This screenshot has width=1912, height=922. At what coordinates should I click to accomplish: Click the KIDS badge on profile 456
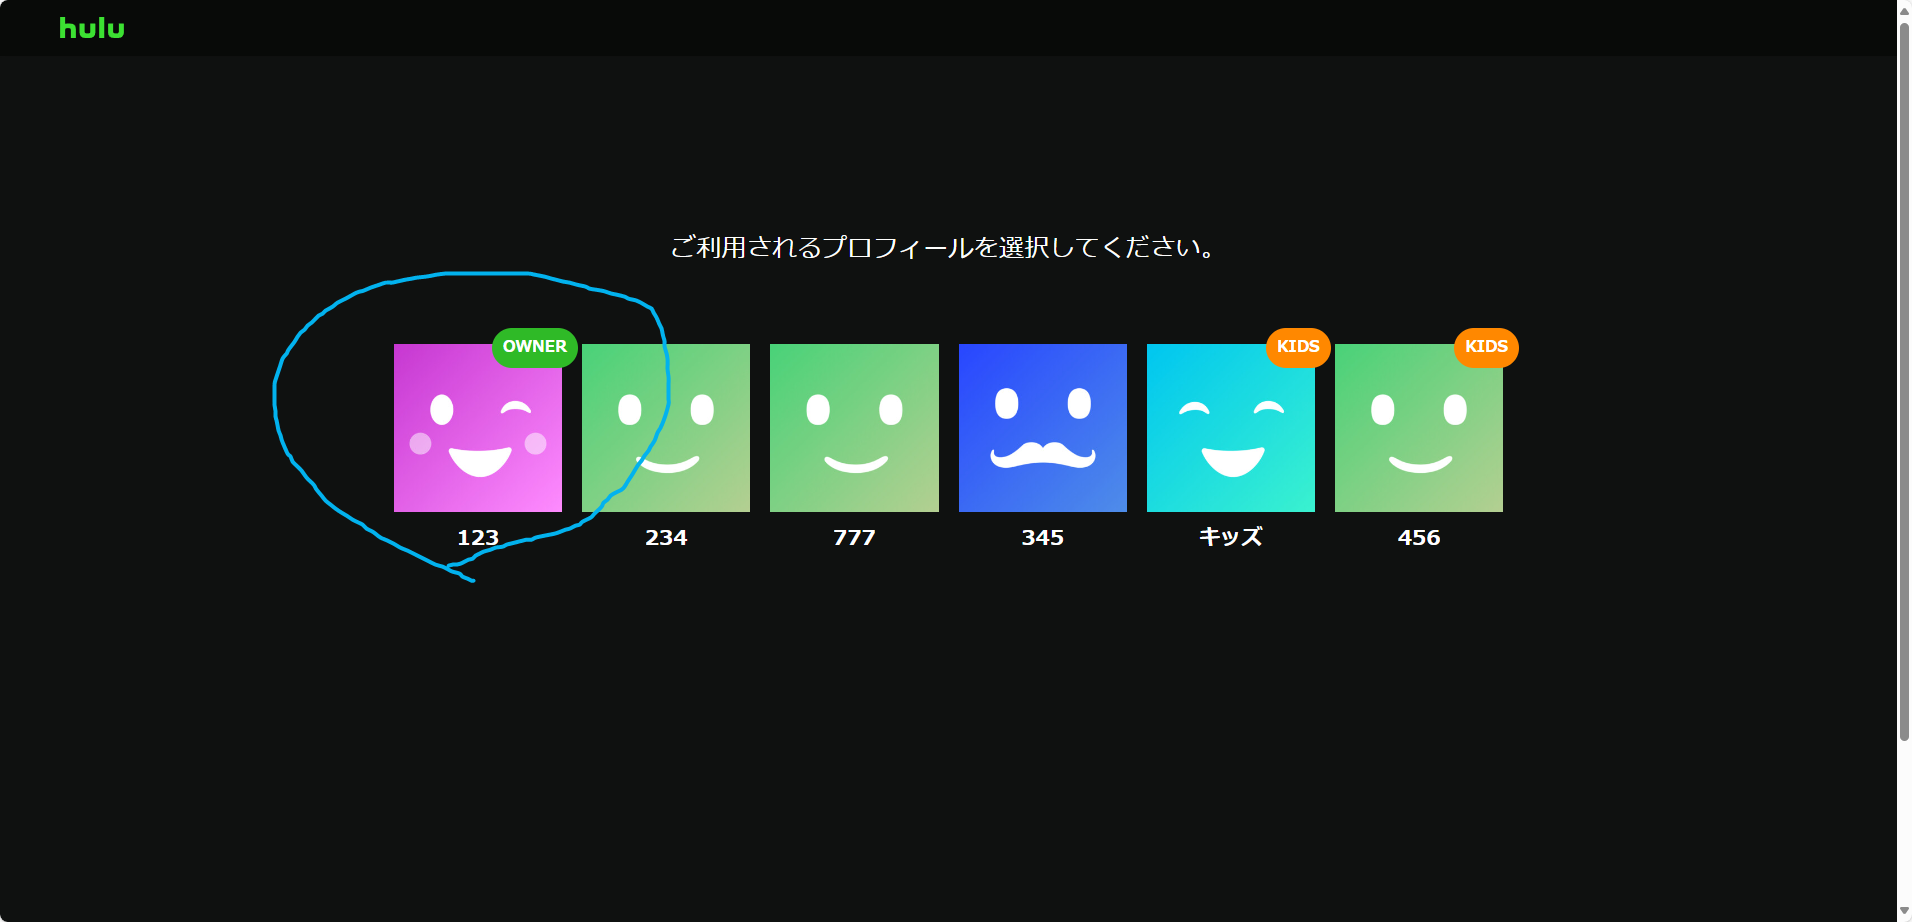pyautogui.click(x=1486, y=347)
